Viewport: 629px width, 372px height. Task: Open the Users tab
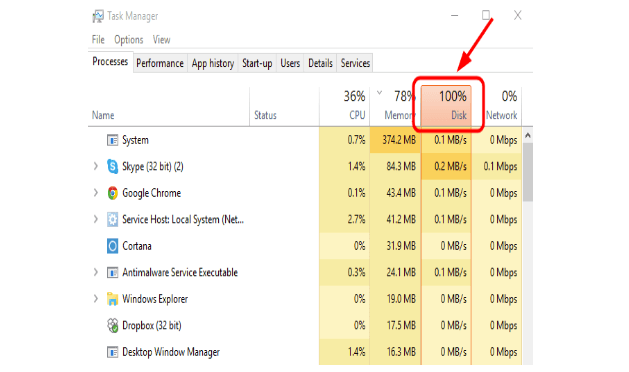290,63
